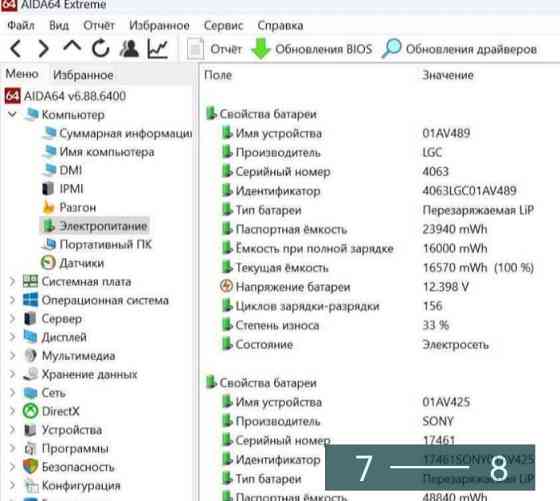The height and width of the screenshot is (501, 560).
Task: Select the Программы tree item
Action: (75, 449)
